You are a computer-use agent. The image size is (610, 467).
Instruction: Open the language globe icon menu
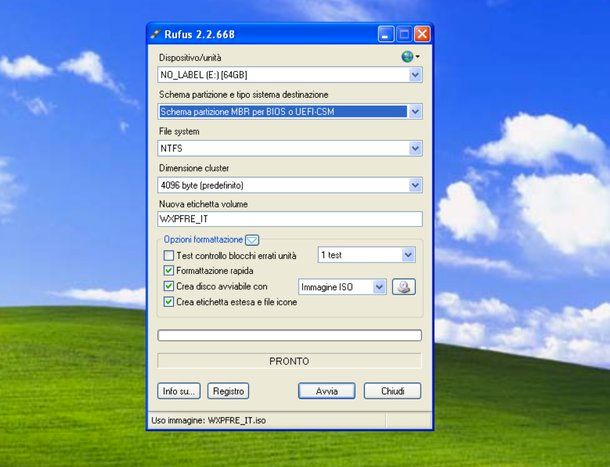point(410,57)
